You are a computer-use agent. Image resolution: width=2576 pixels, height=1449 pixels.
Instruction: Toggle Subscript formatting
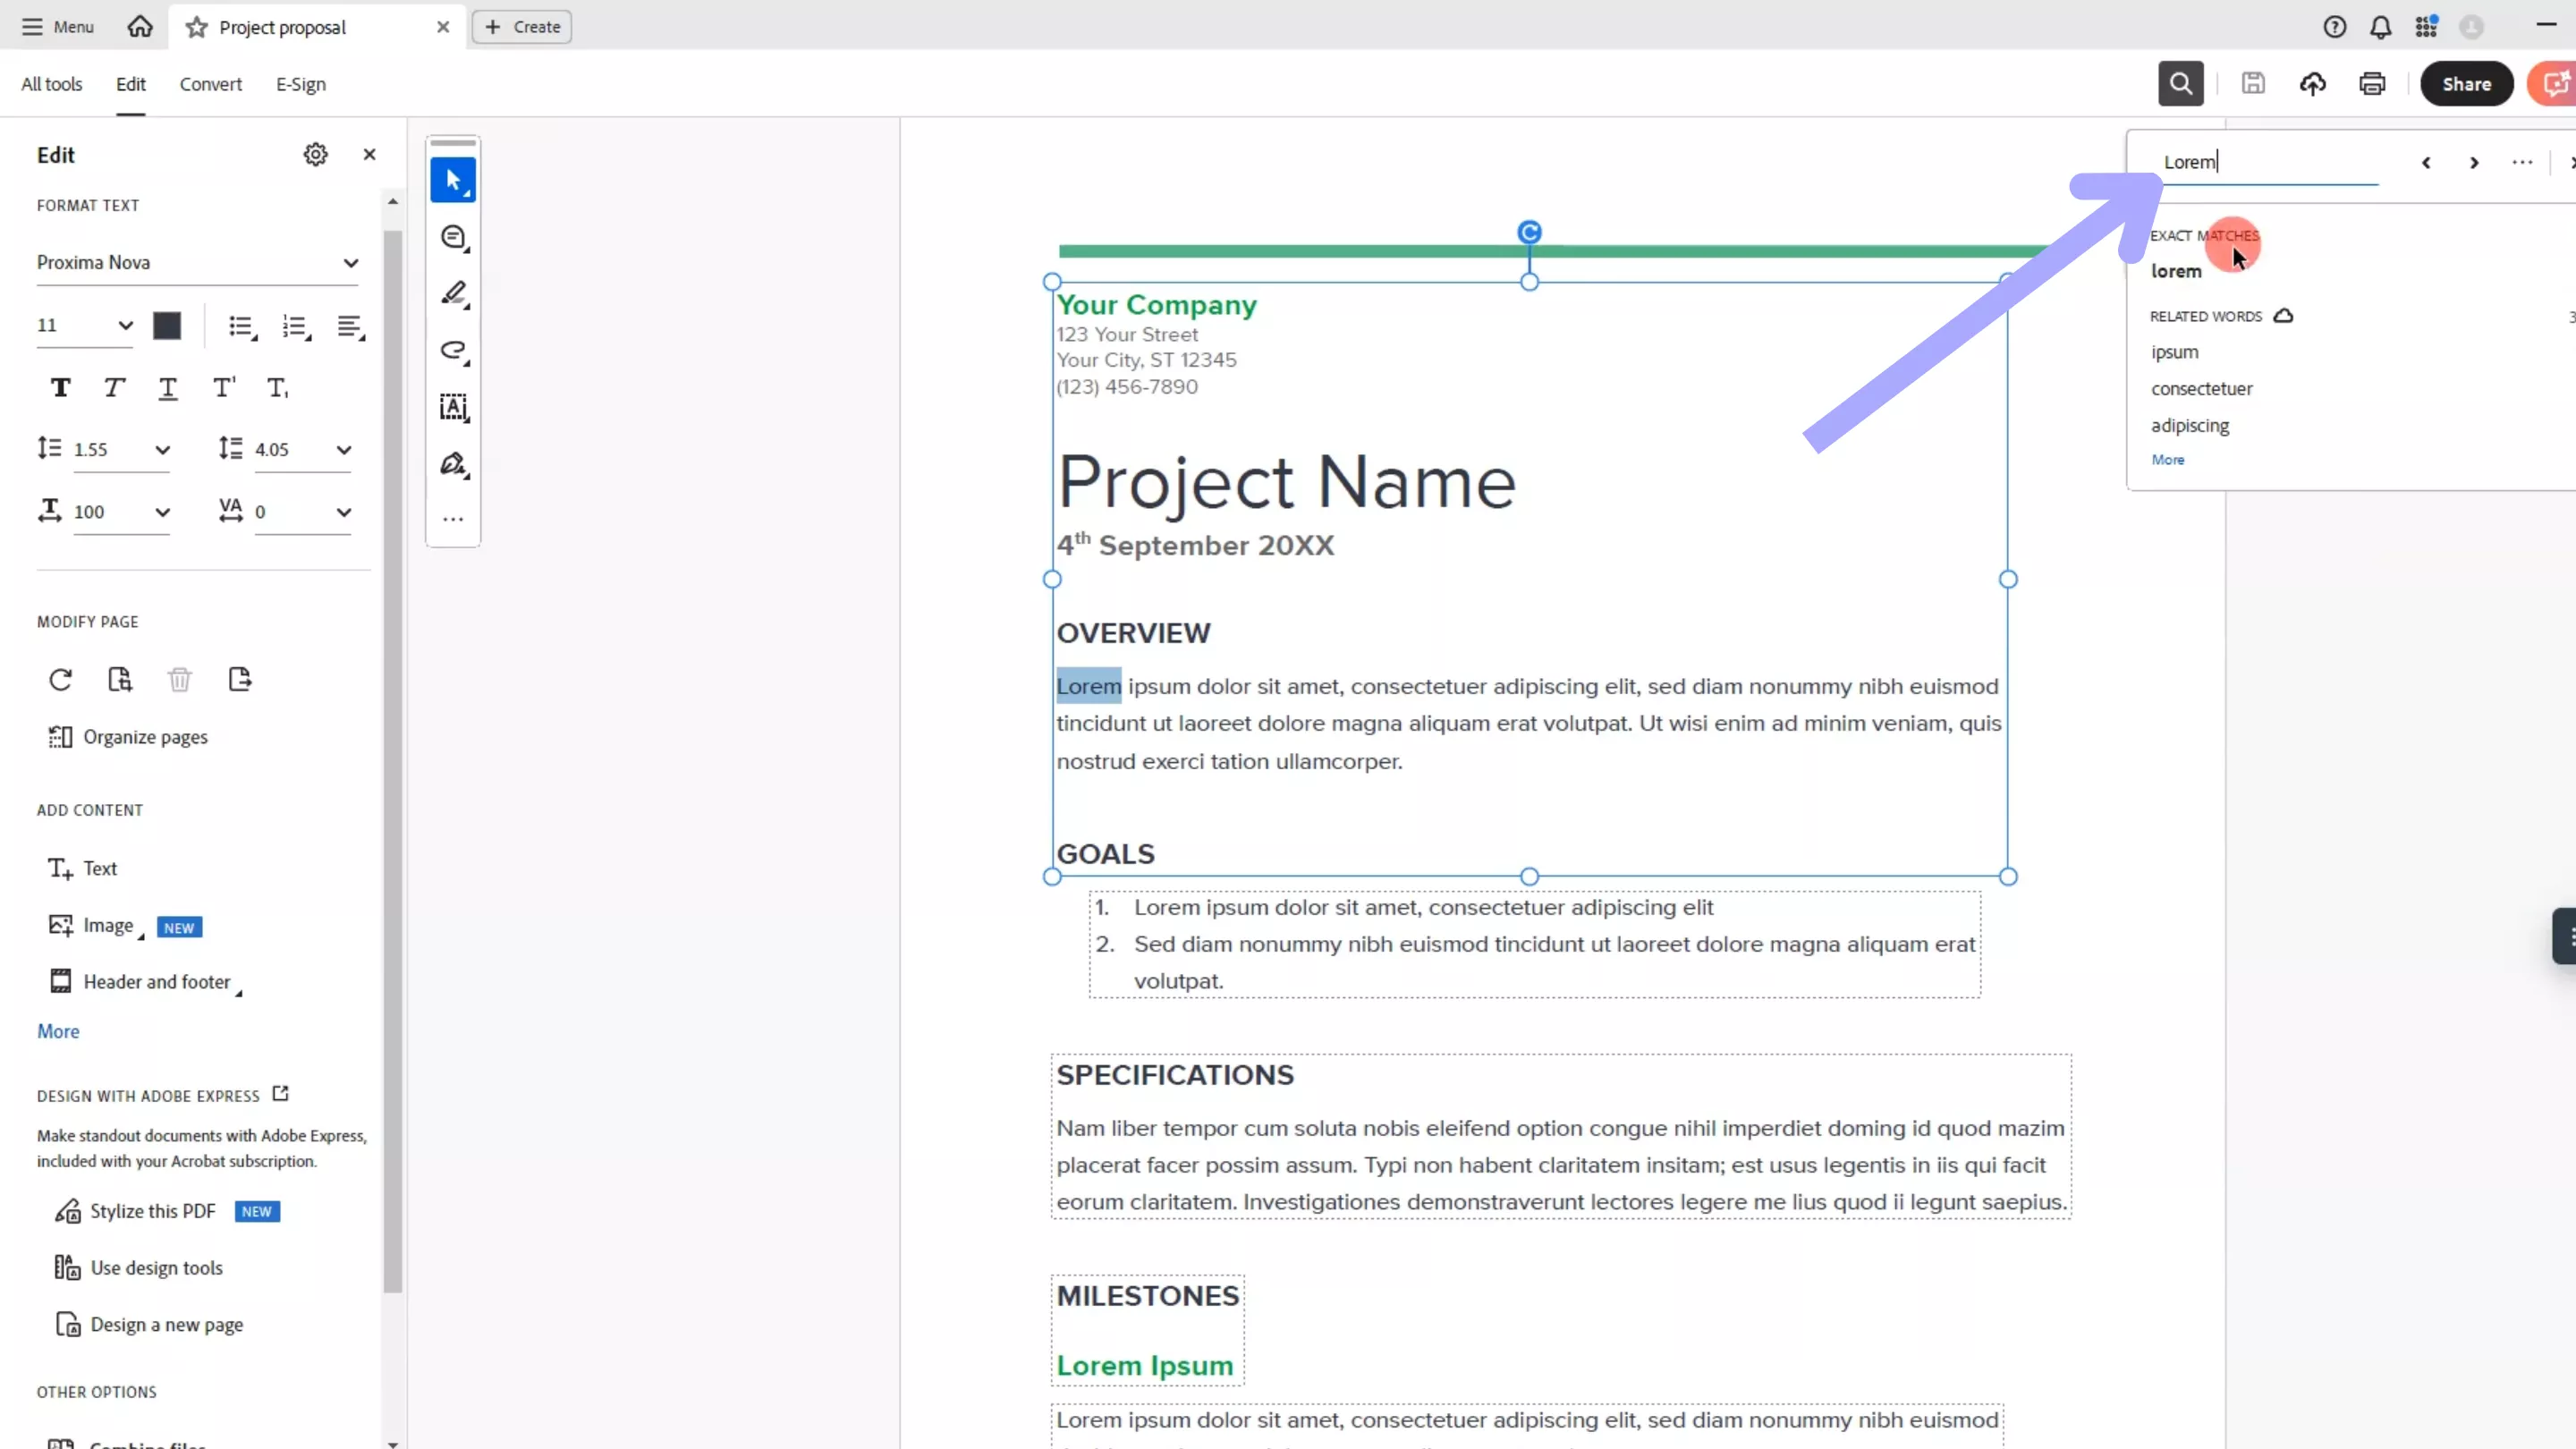[x=278, y=388]
